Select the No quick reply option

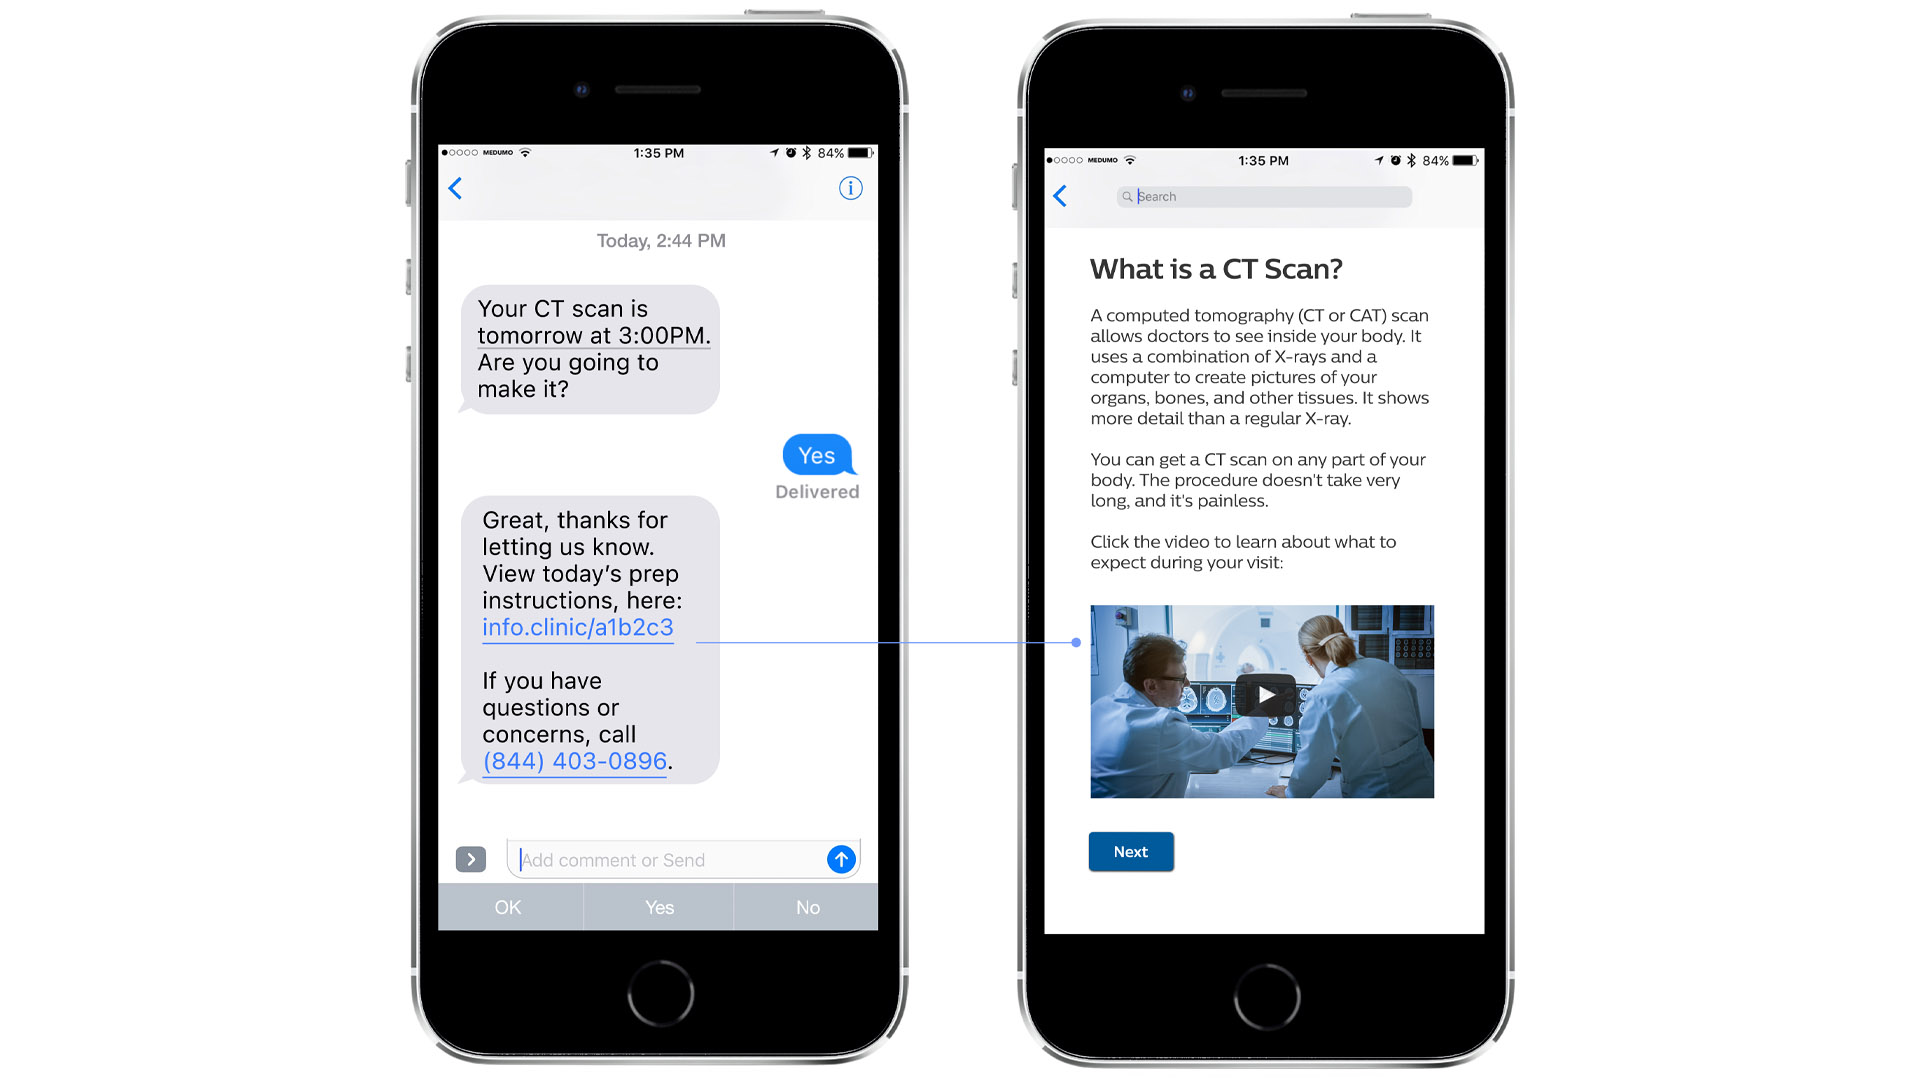pos(804,906)
